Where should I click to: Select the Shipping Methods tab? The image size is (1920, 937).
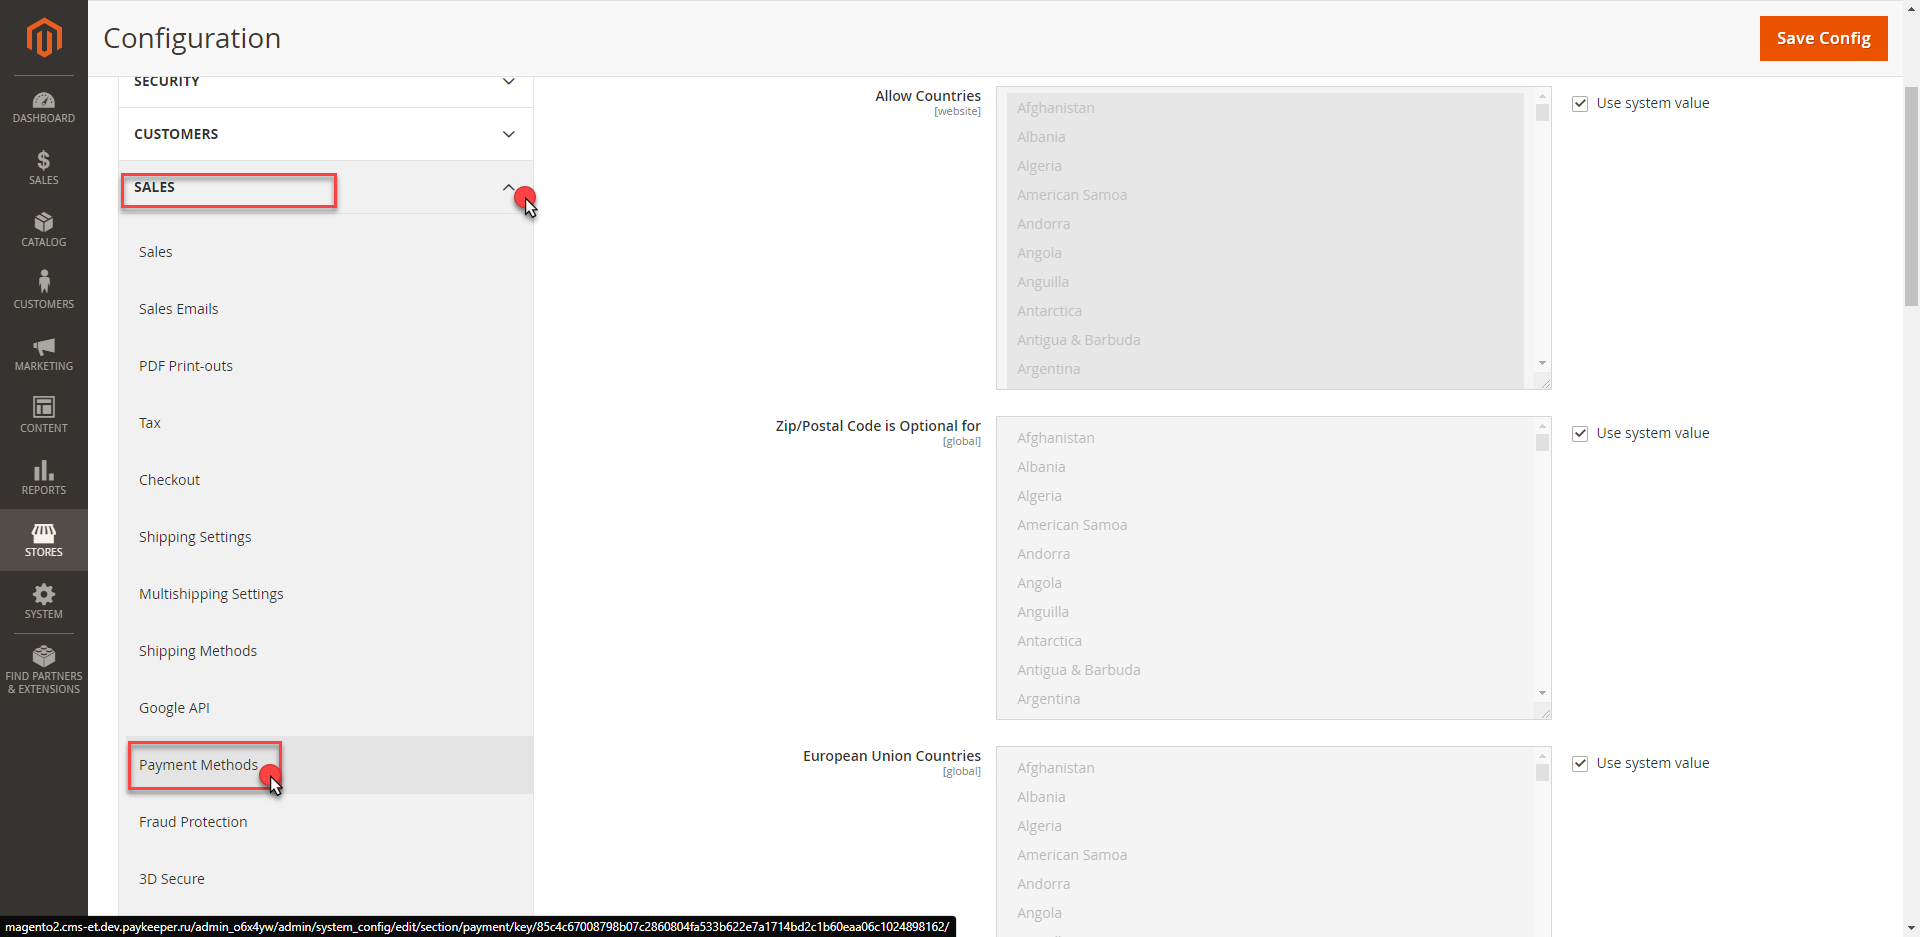click(x=198, y=651)
